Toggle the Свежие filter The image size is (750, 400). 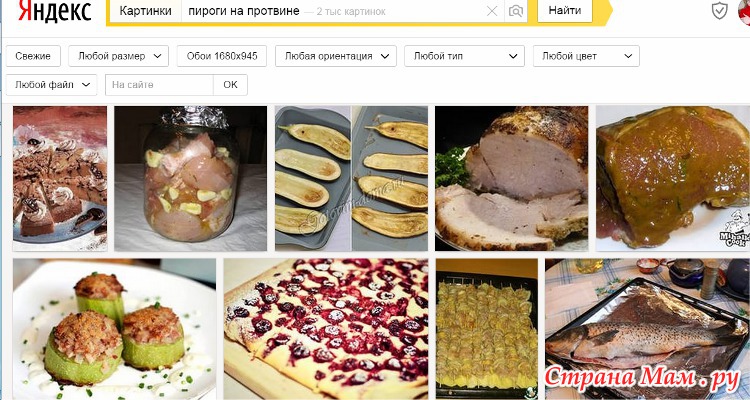pyautogui.click(x=33, y=56)
